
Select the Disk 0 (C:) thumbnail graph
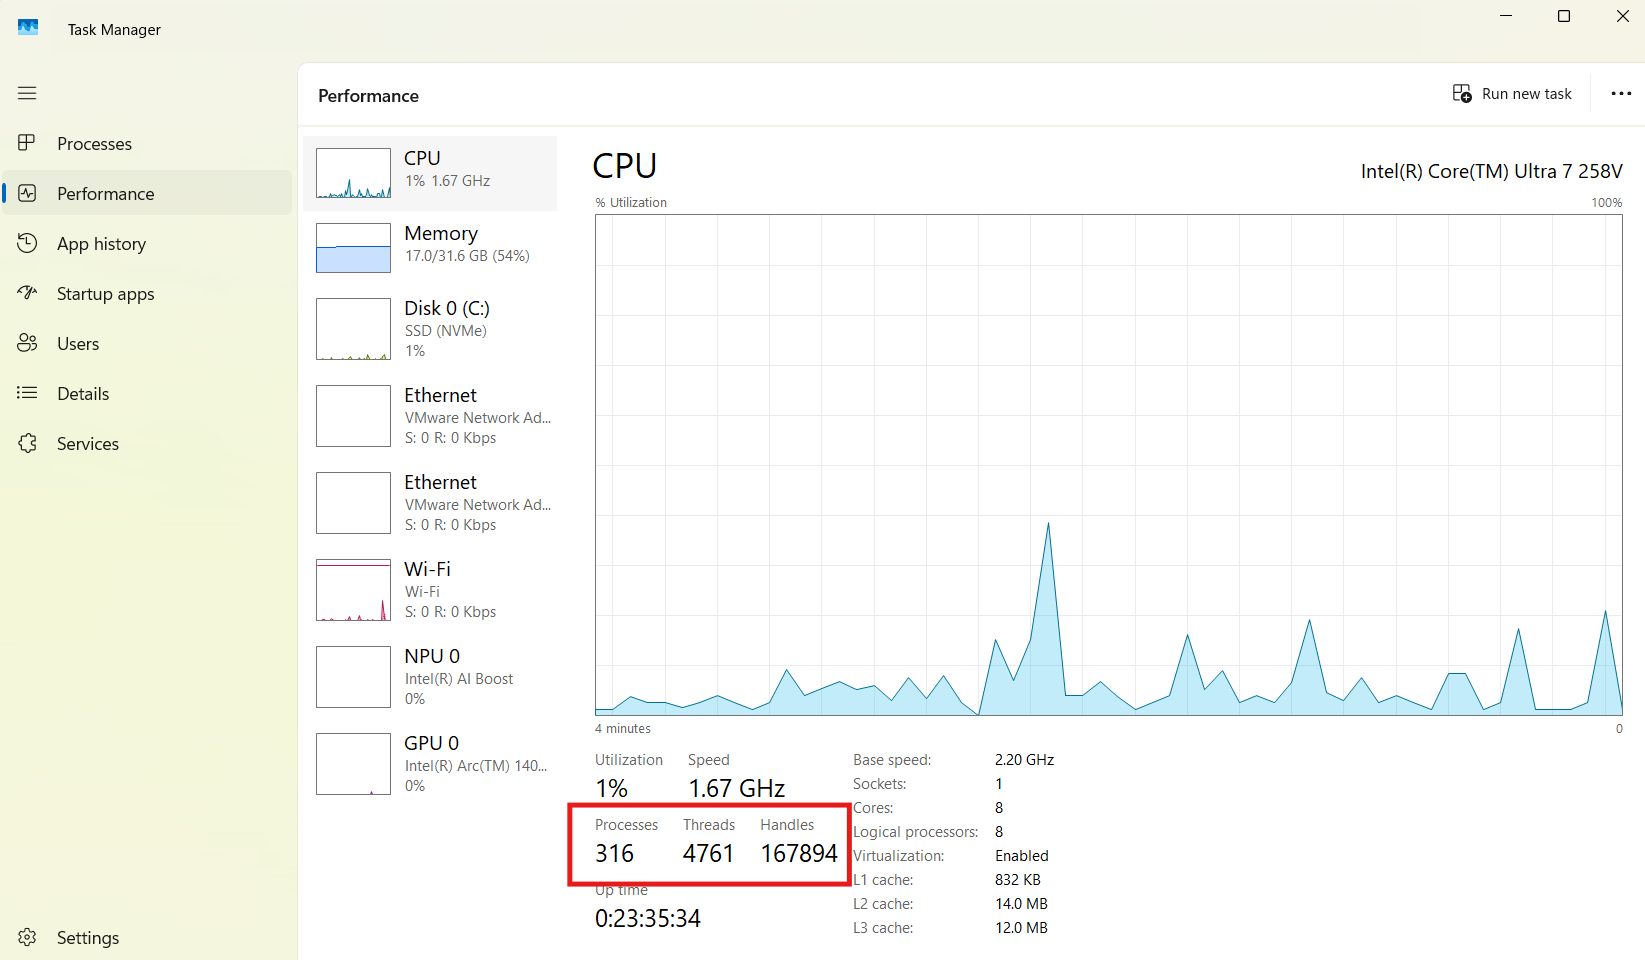pyautogui.click(x=353, y=329)
